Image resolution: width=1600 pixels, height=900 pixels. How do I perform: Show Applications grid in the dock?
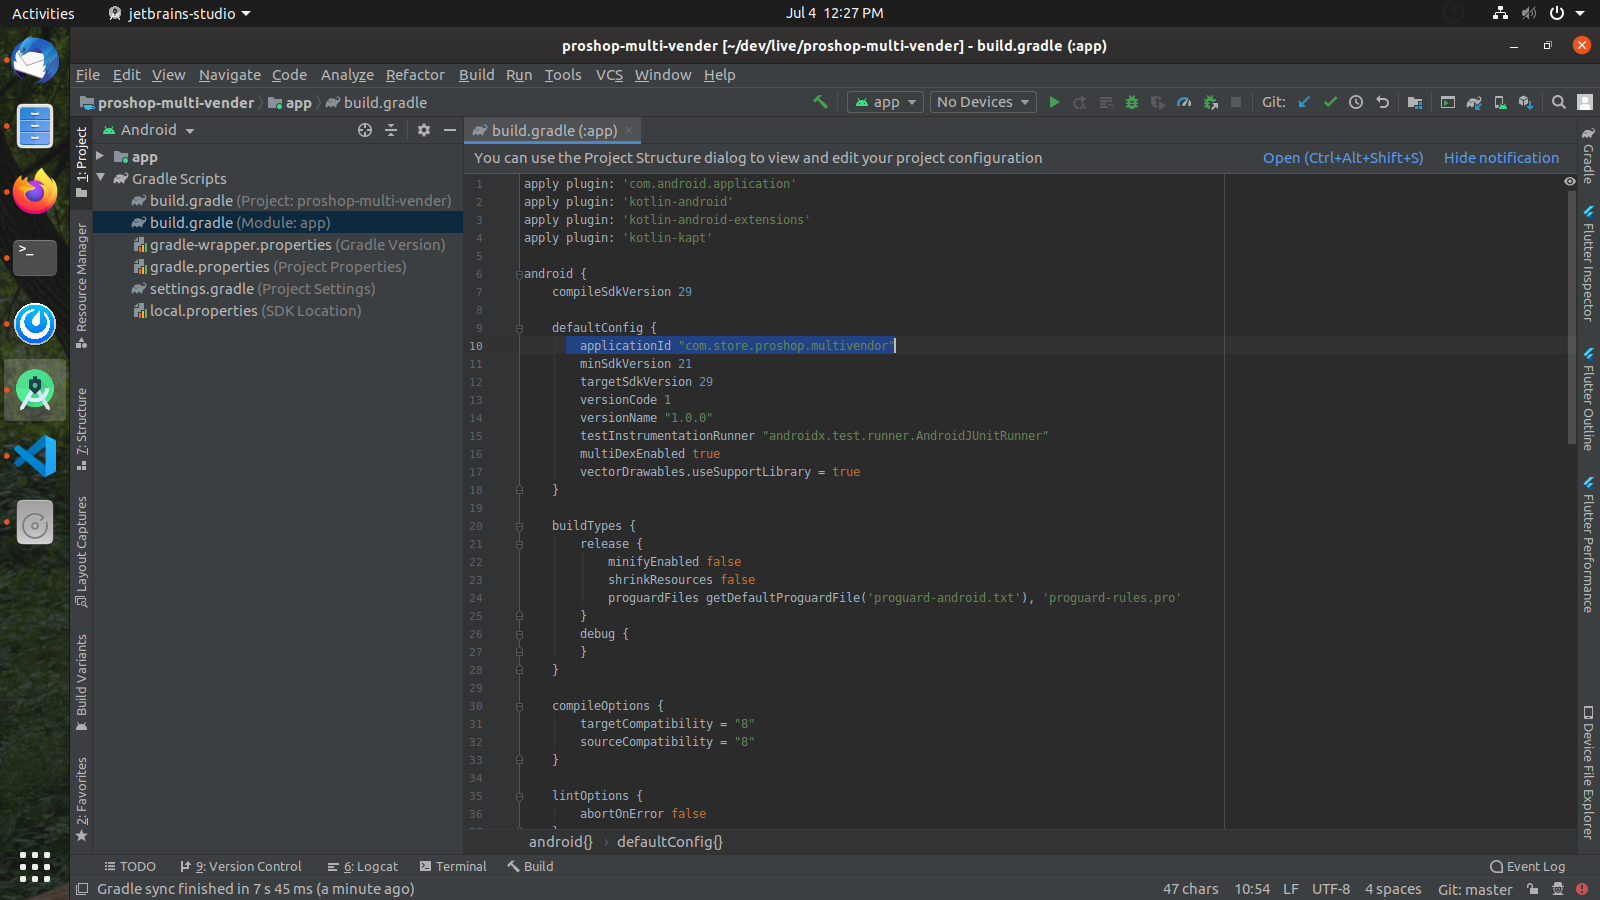35,866
